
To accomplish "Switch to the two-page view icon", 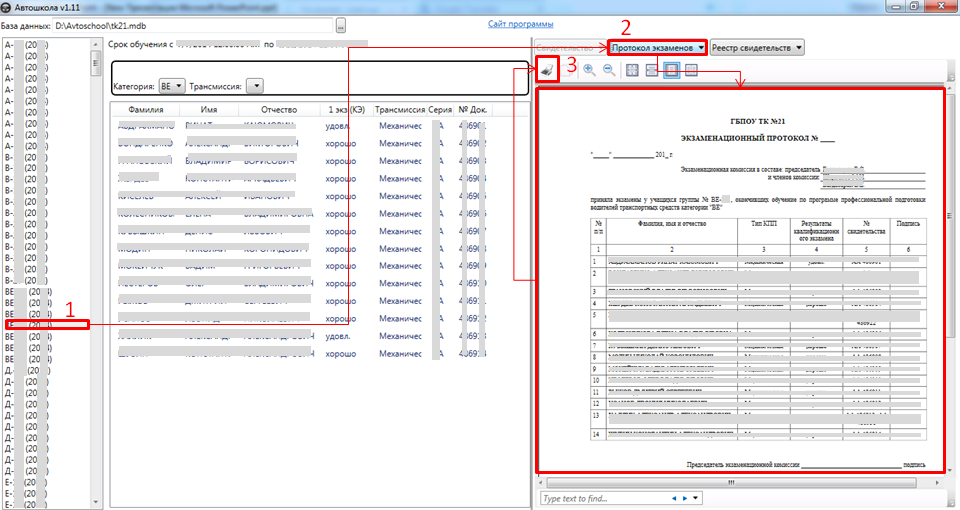I will [x=692, y=70].
